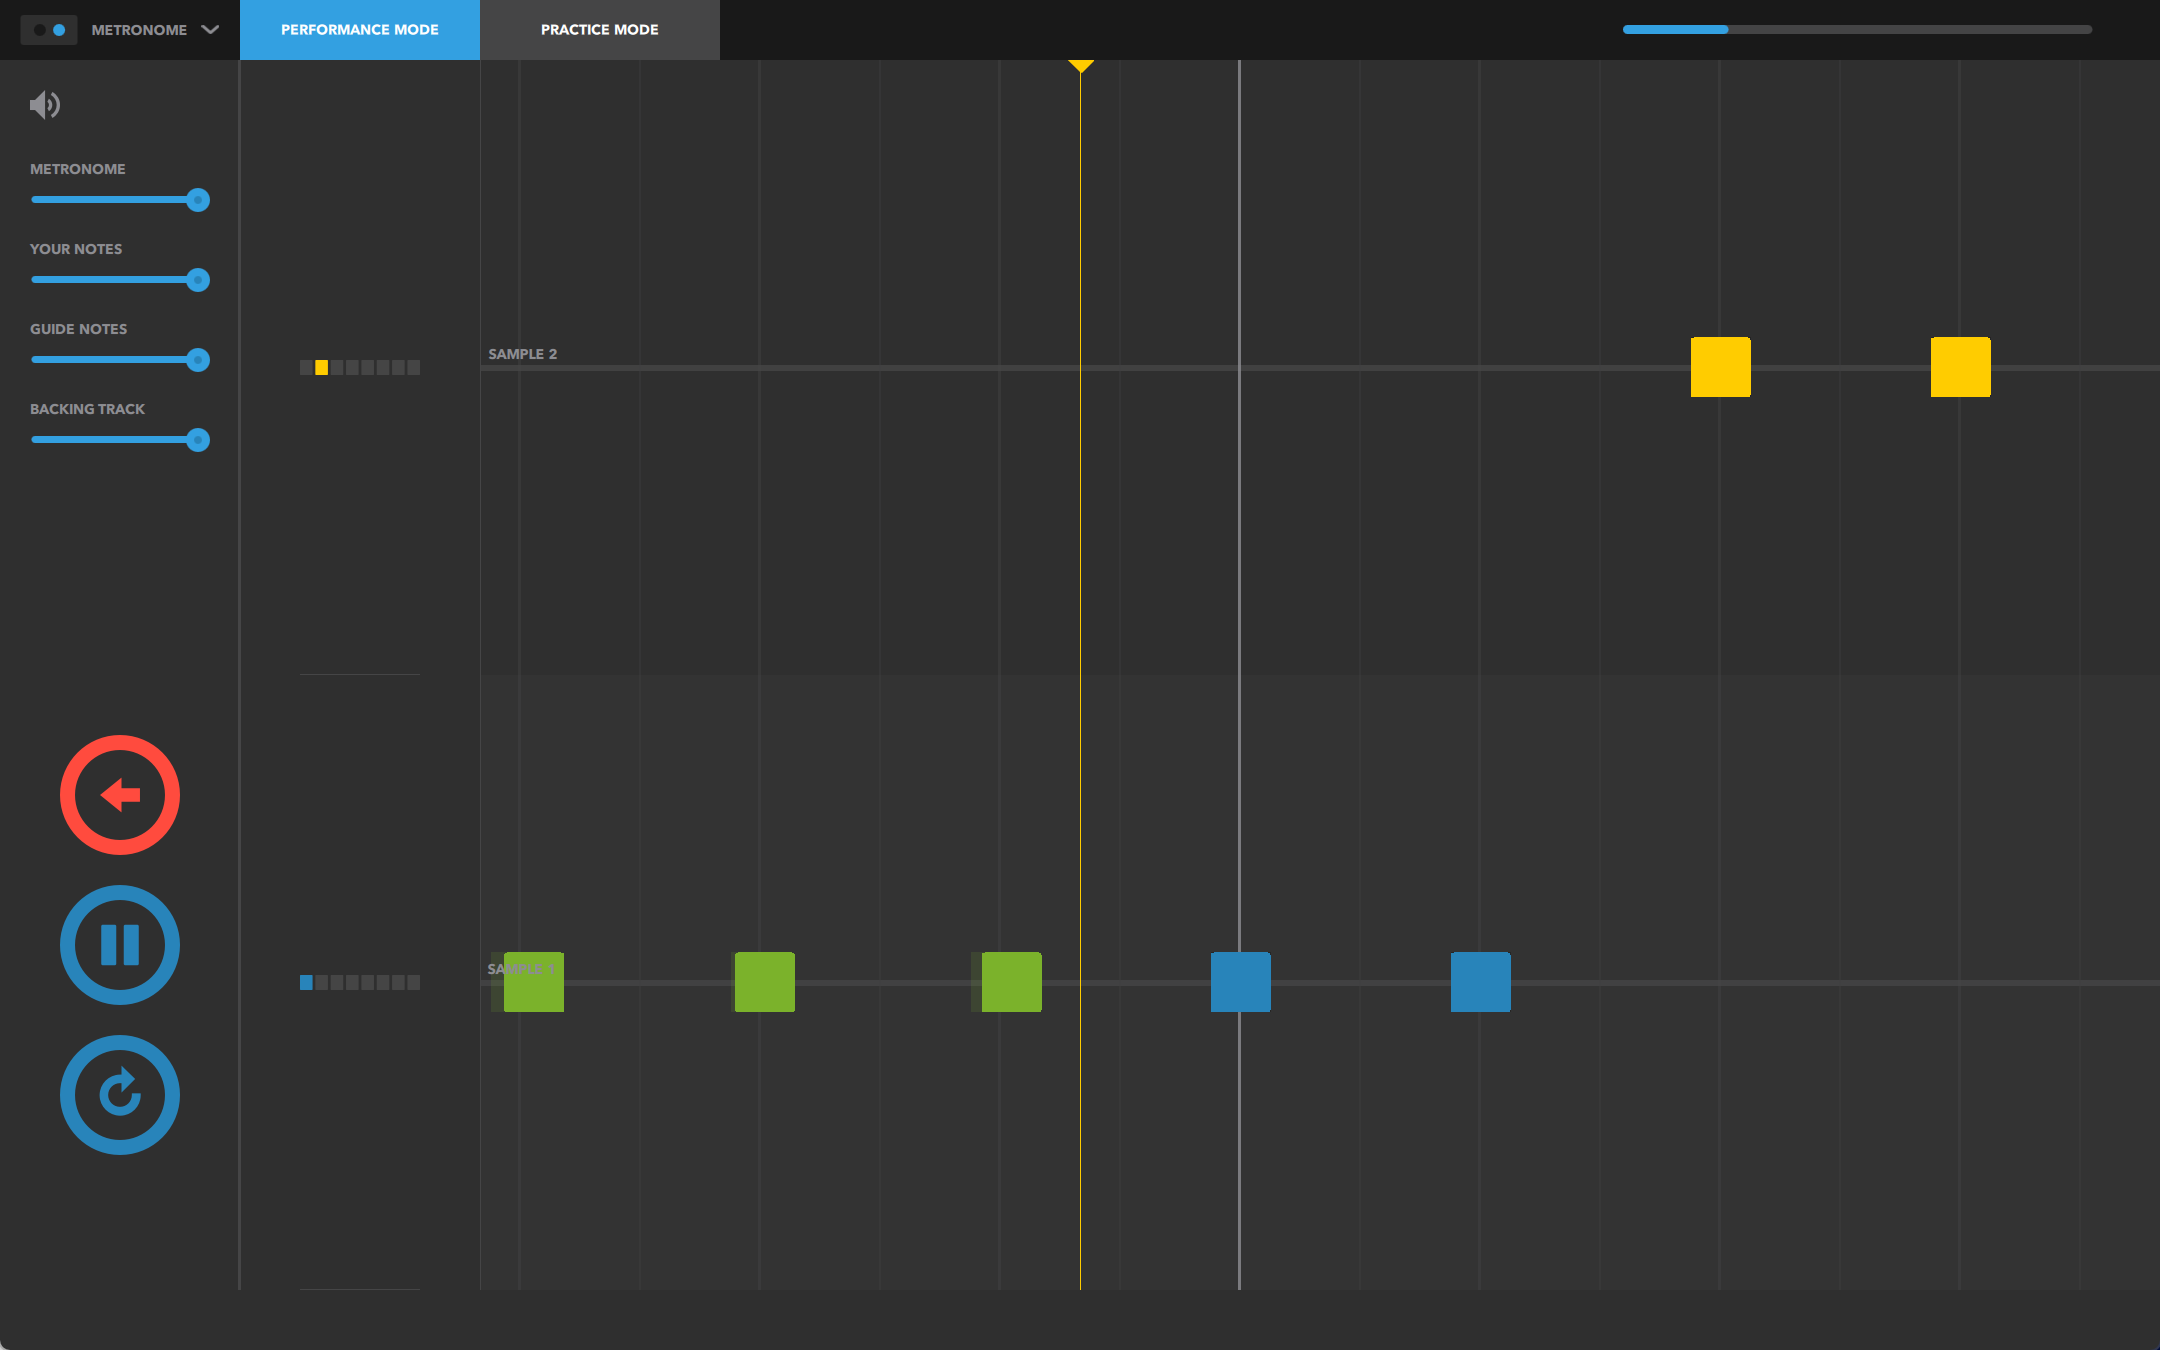
Task: Click the Your Notes label
Action: [76, 249]
